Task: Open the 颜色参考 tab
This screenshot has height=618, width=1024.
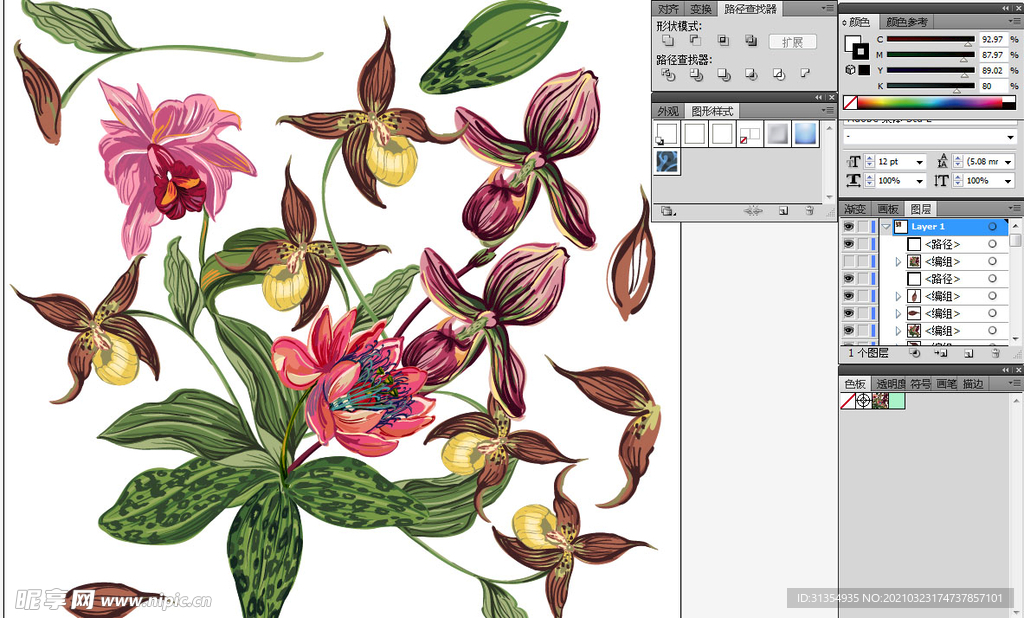Action: coord(906,22)
